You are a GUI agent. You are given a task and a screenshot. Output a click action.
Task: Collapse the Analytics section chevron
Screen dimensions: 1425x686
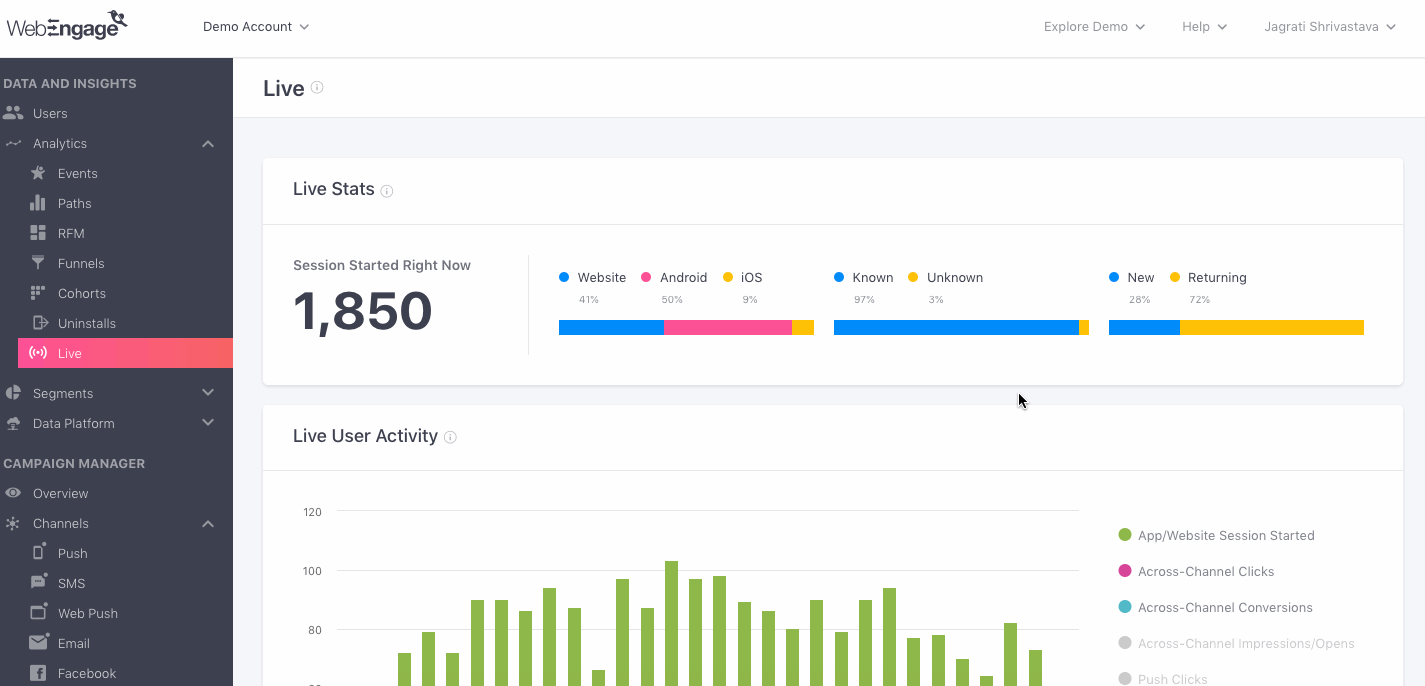(208, 144)
